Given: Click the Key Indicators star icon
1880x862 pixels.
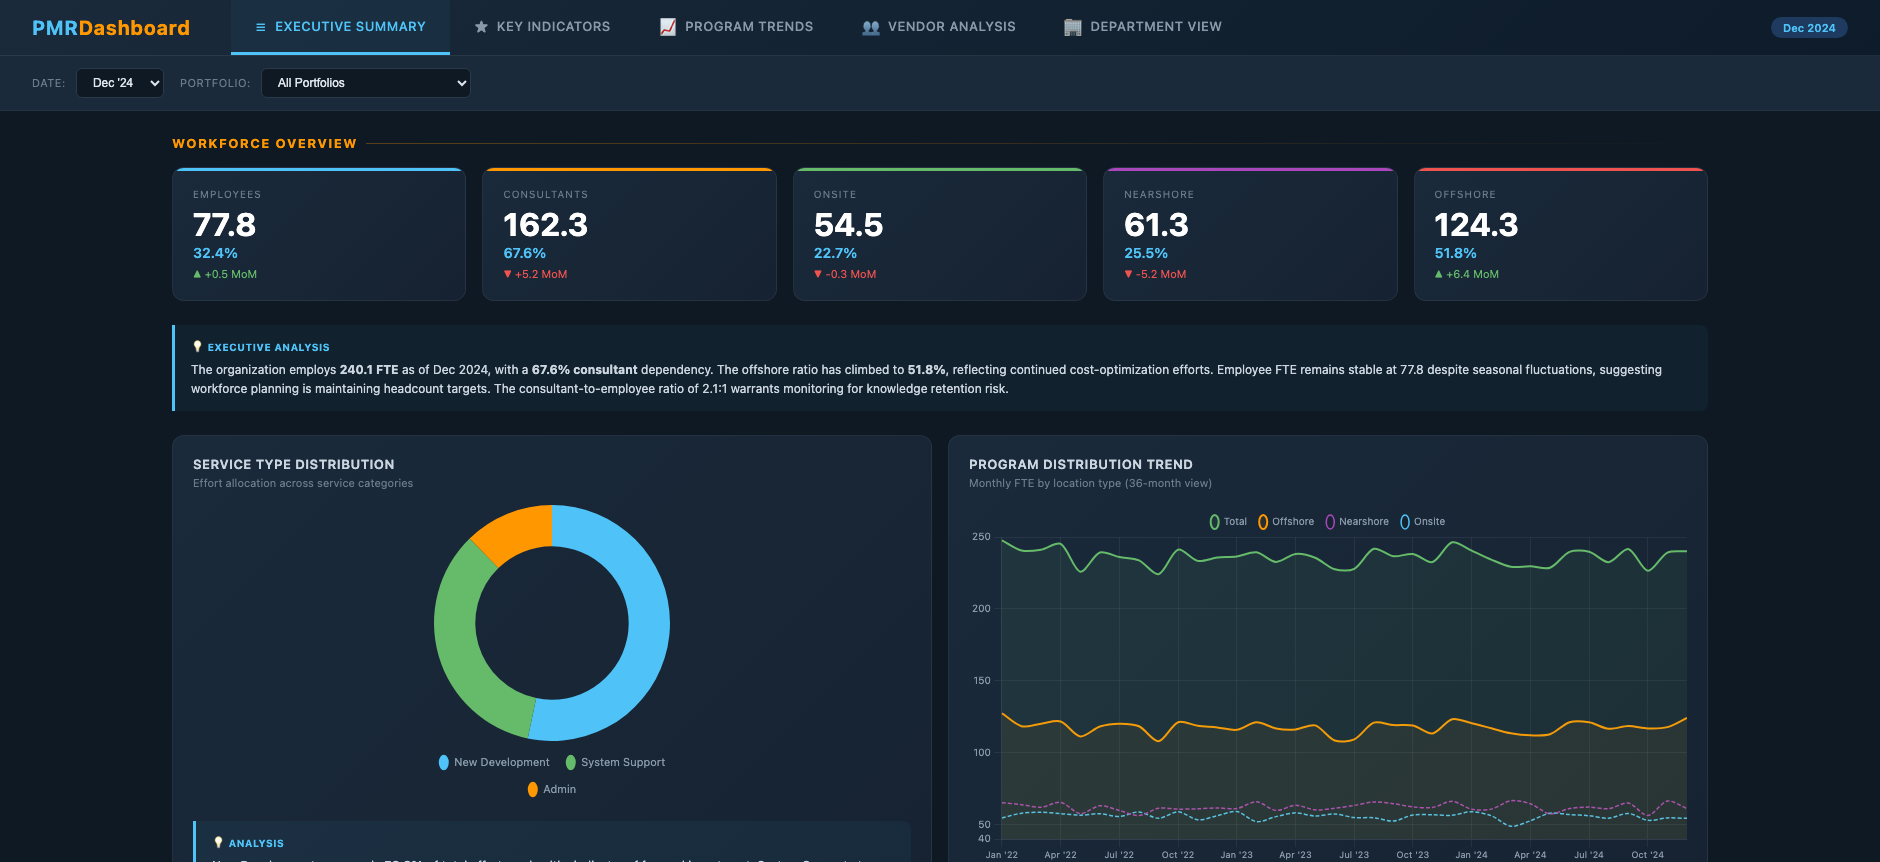Looking at the screenshot, I should pyautogui.click(x=481, y=27).
